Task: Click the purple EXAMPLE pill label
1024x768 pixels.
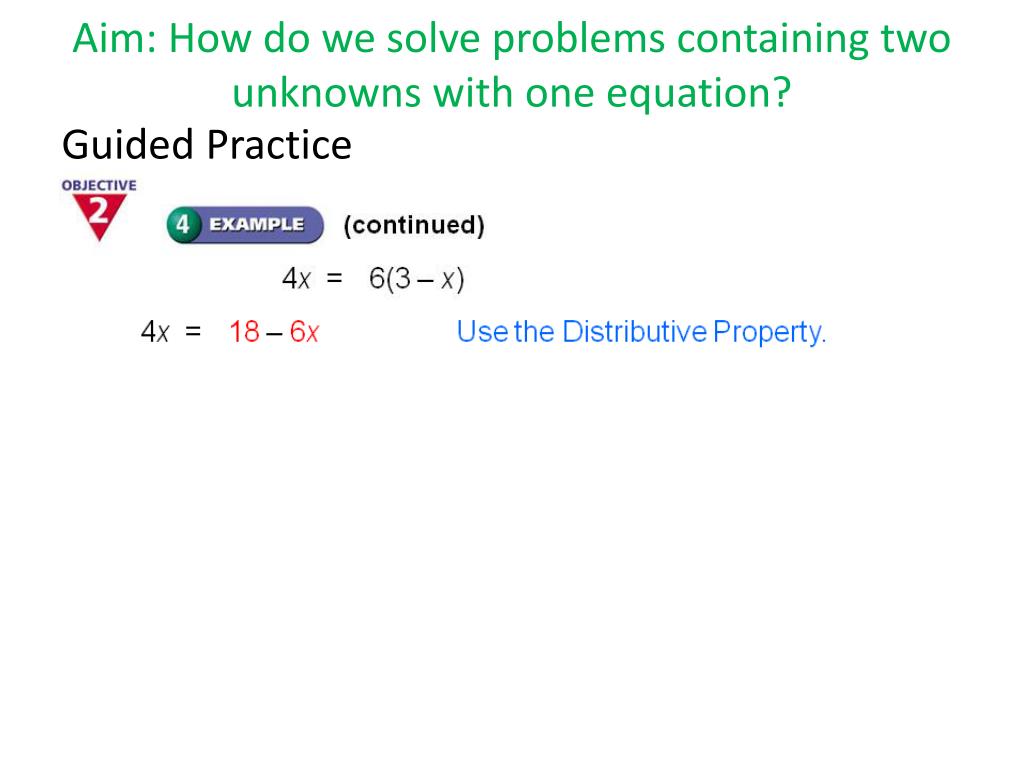Action: point(257,225)
